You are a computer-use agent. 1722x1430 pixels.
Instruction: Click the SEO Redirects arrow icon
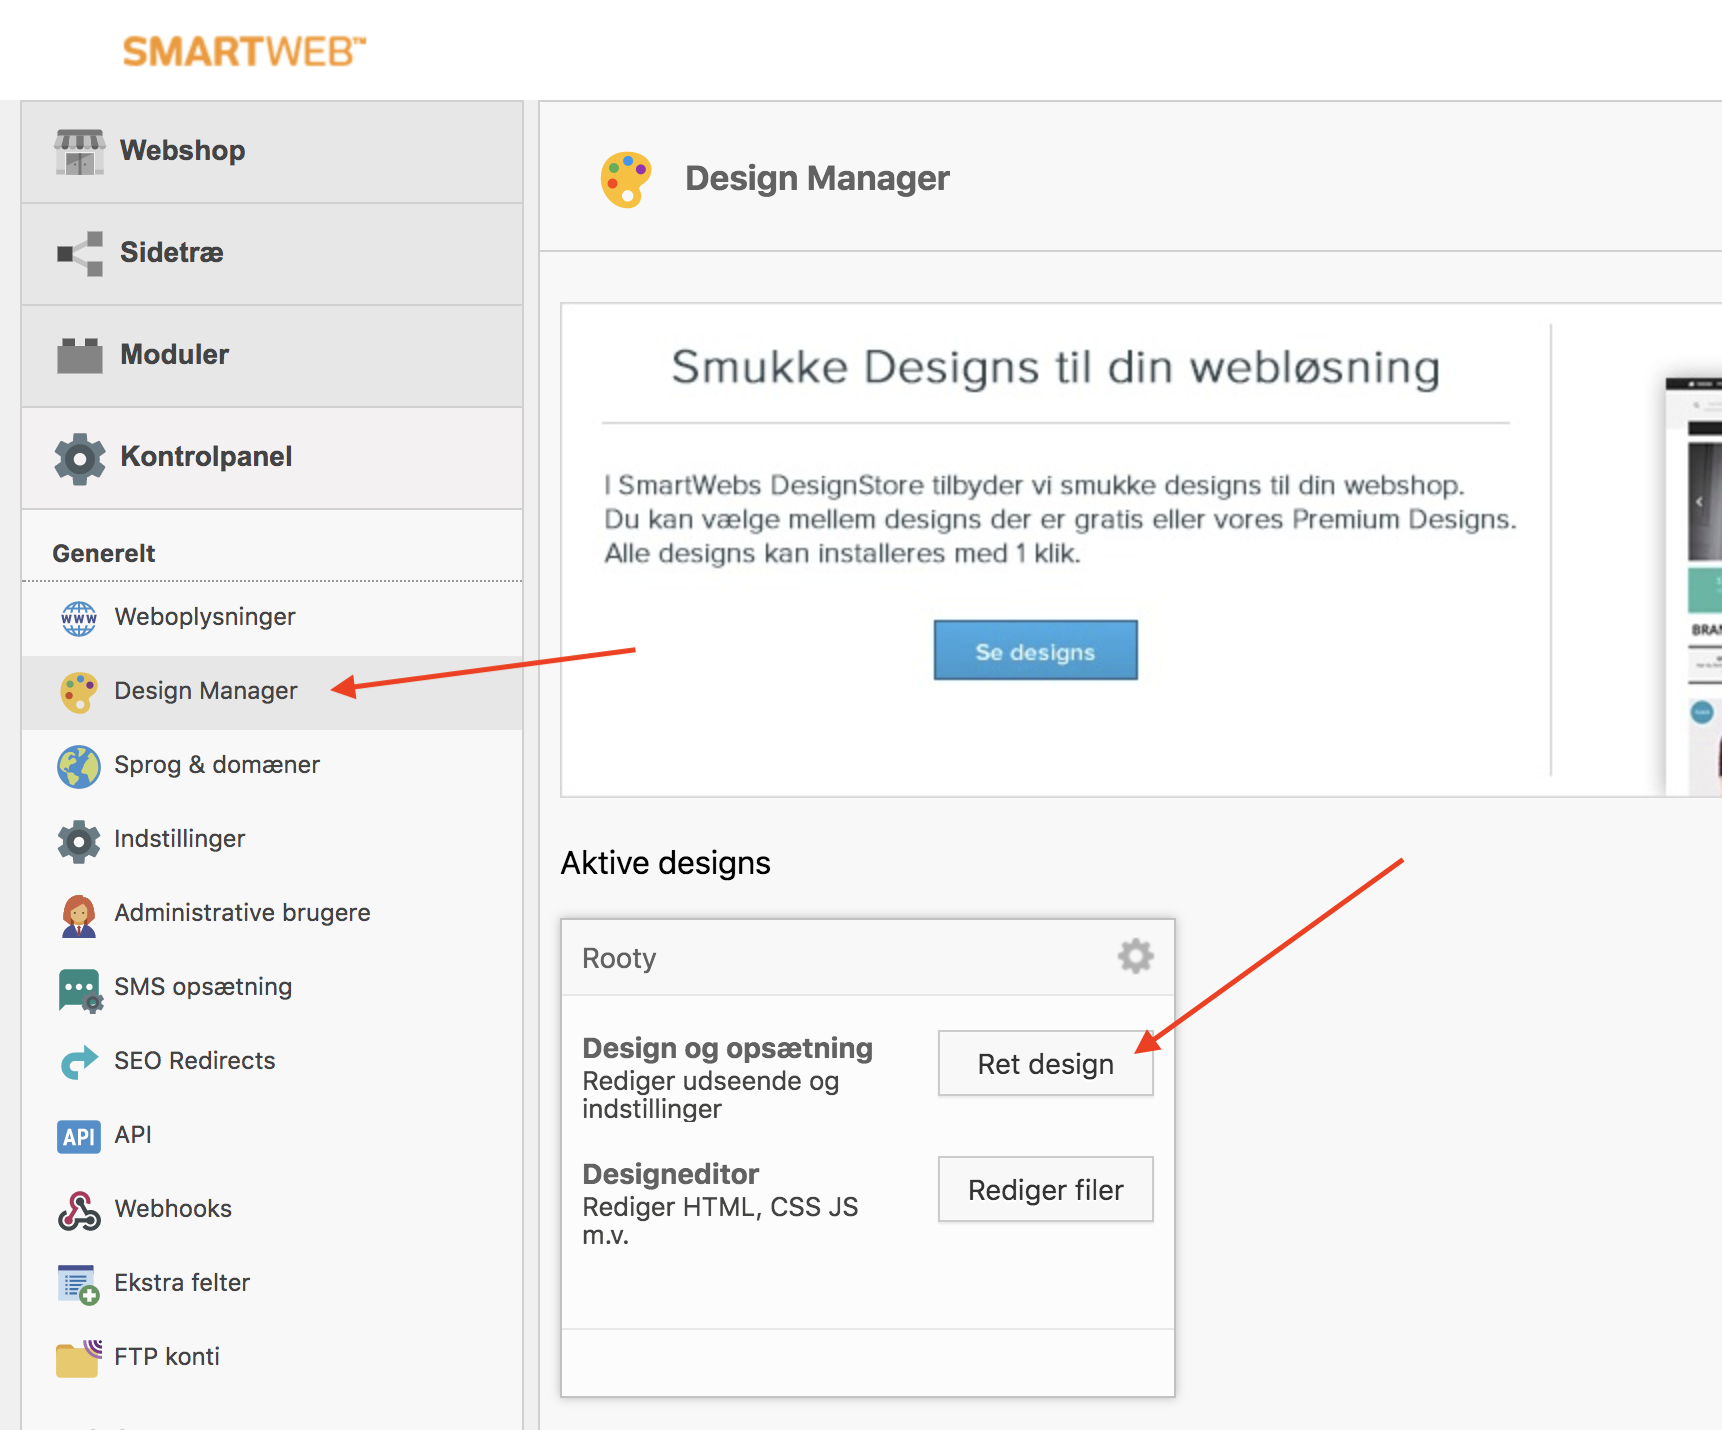78,1061
